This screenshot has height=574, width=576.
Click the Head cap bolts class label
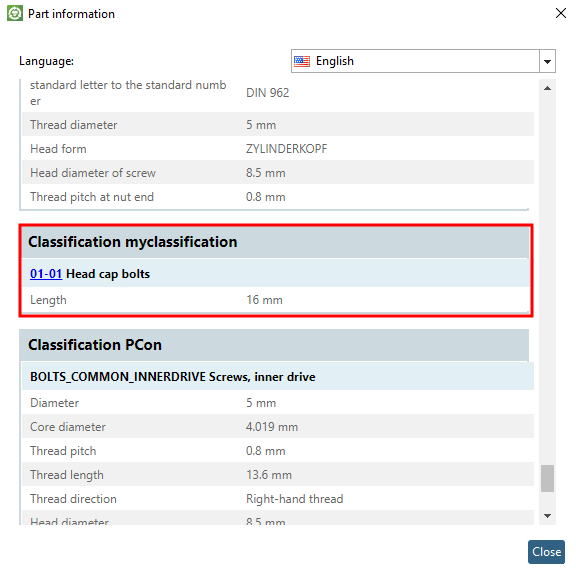tap(108, 274)
